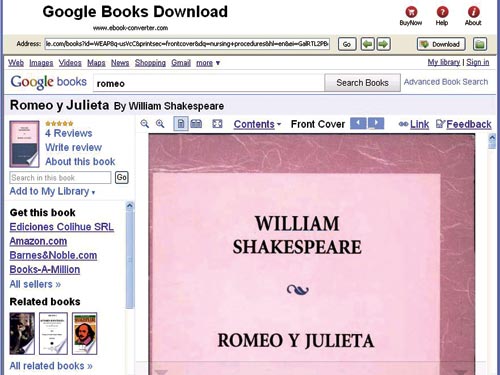Image resolution: width=500 pixels, height=375 pixels.
Task: Click the Search in this book field
Action: (60, 178)
